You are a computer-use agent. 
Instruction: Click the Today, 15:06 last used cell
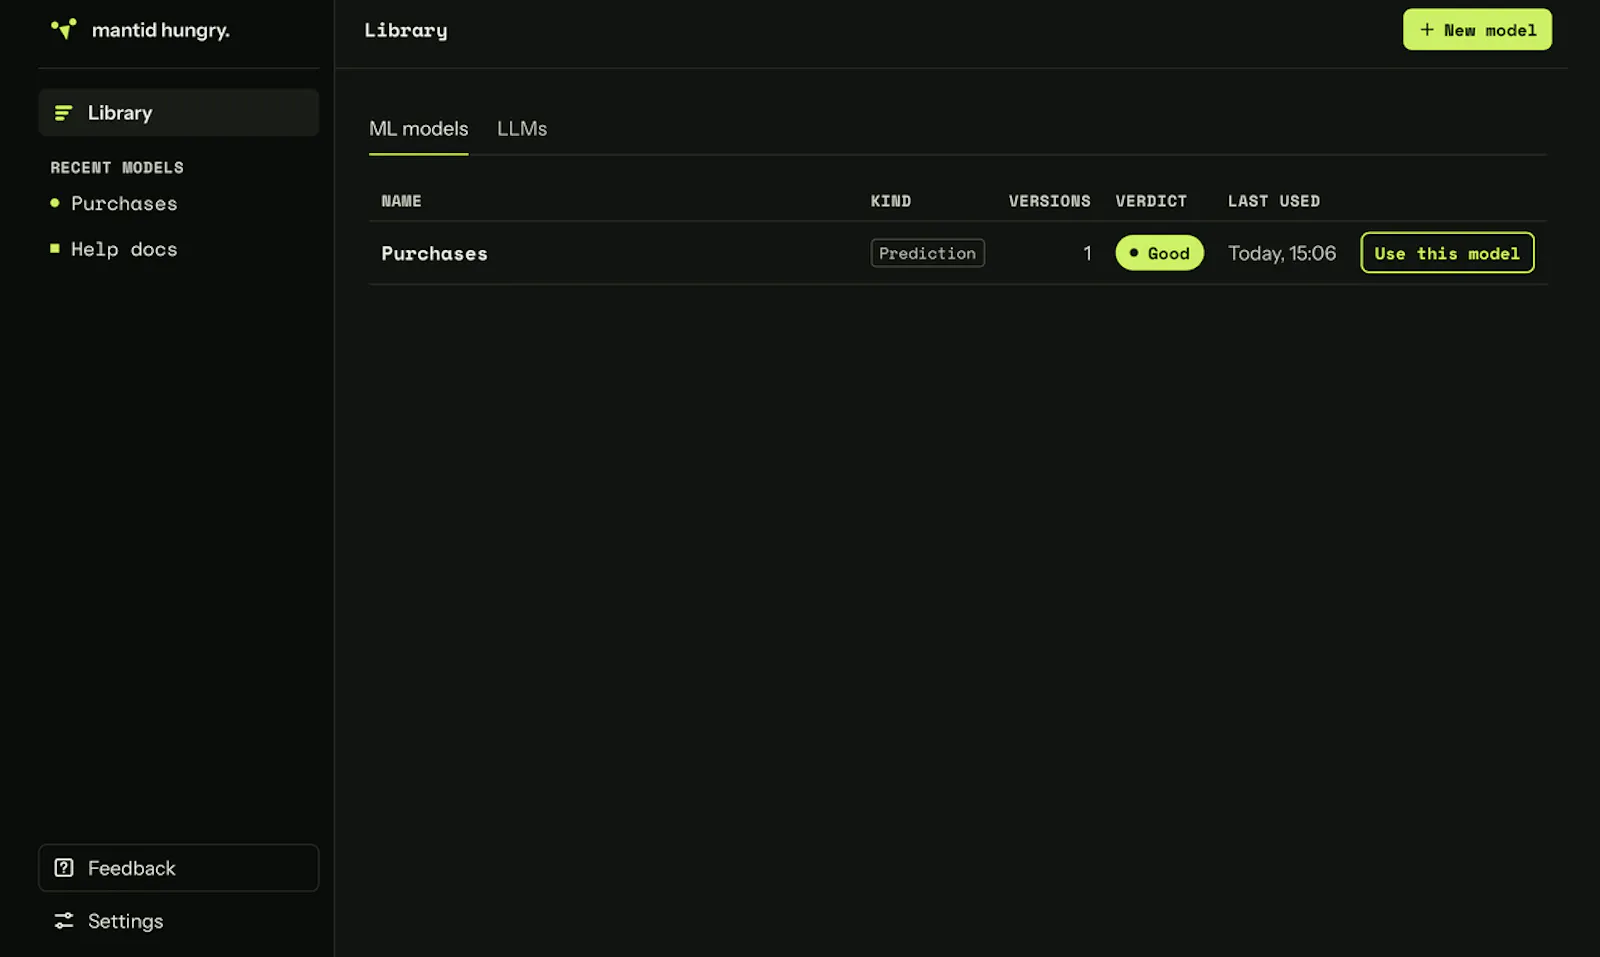coord(1282,253)
